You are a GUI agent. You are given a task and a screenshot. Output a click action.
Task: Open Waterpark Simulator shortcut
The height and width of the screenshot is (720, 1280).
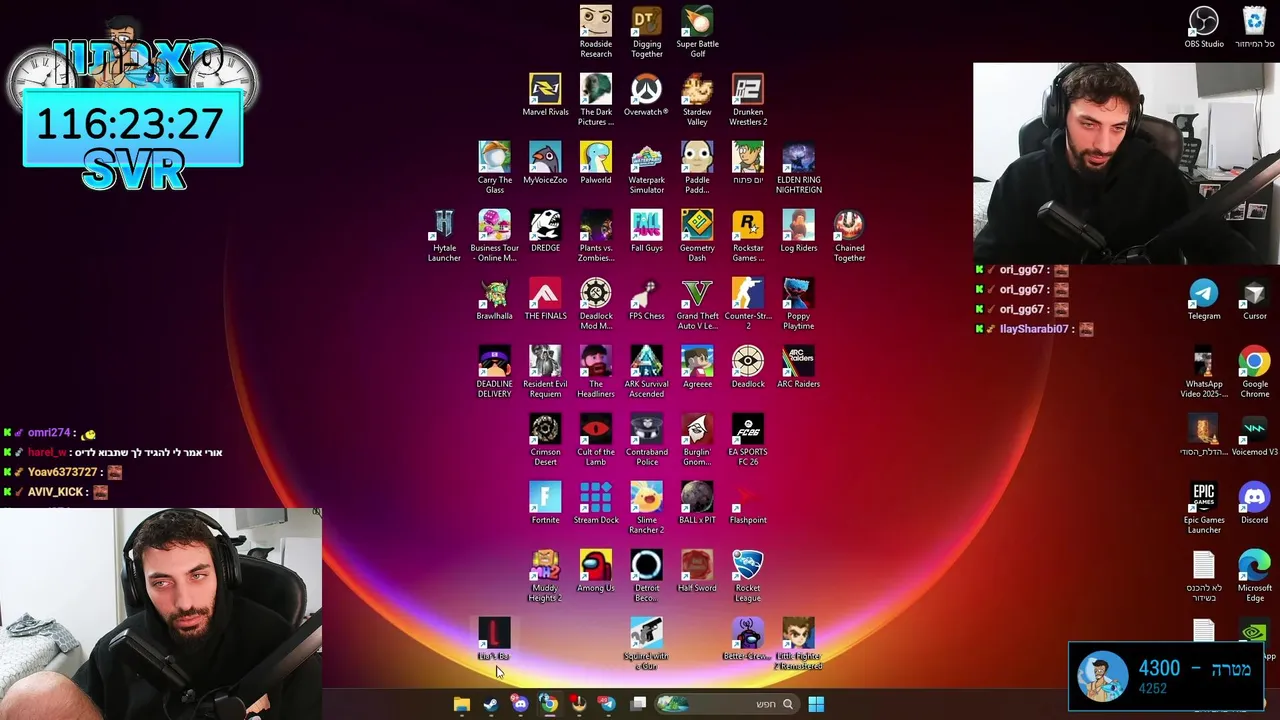click(647, 168)
